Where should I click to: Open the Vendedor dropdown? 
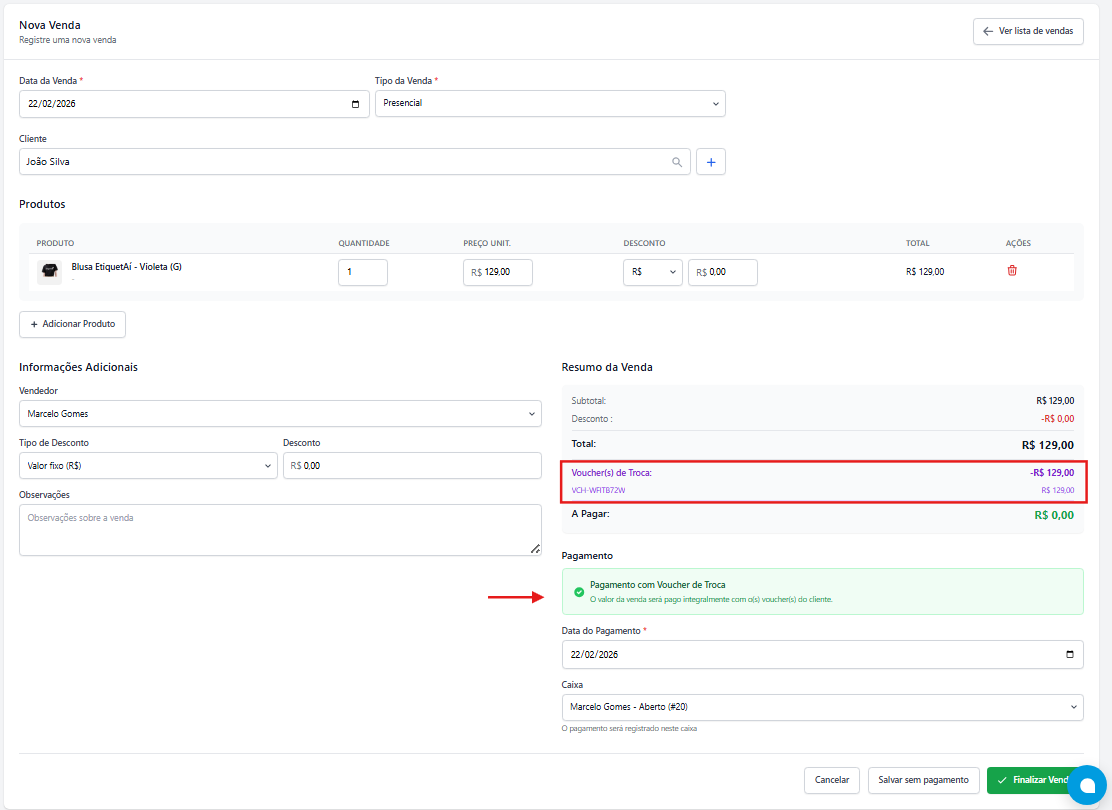tap(280, 413)
